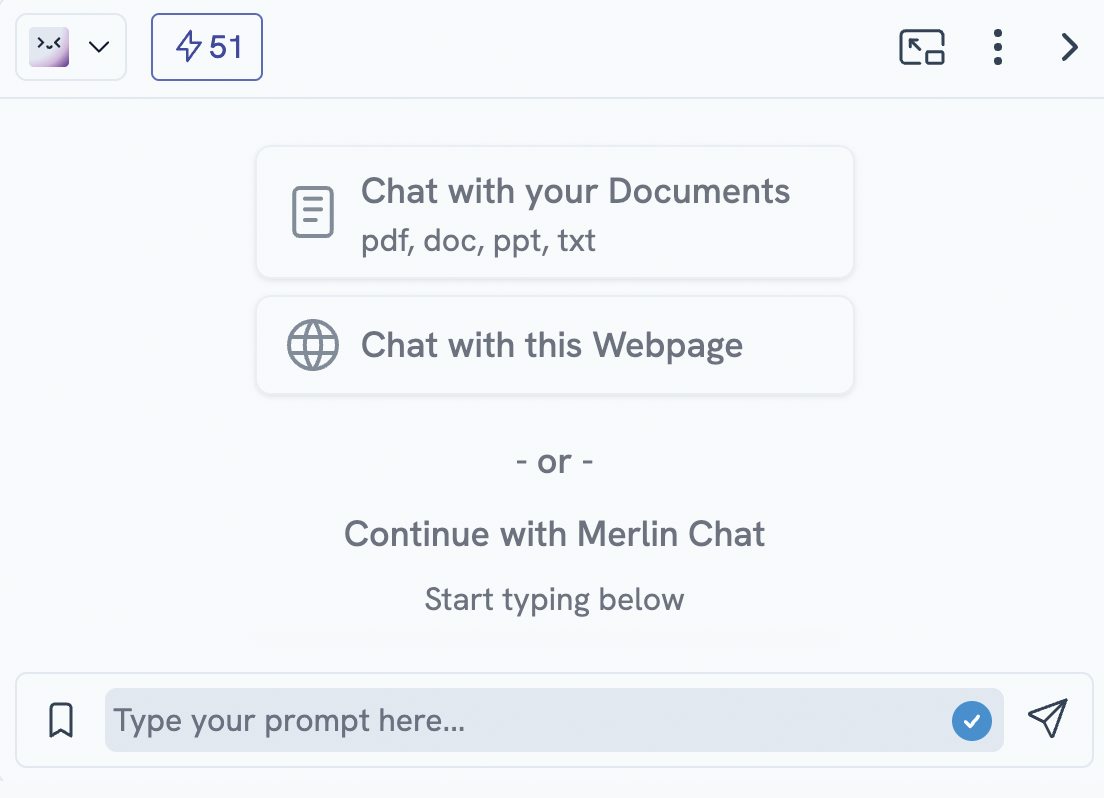Expand the dropdown chevron beside the avatar
This screenshot has height=798, width=1104.
point(99,47)
